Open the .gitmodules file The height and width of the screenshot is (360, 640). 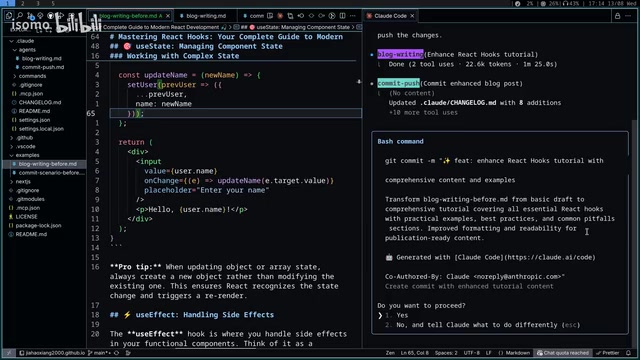point(30,199)
